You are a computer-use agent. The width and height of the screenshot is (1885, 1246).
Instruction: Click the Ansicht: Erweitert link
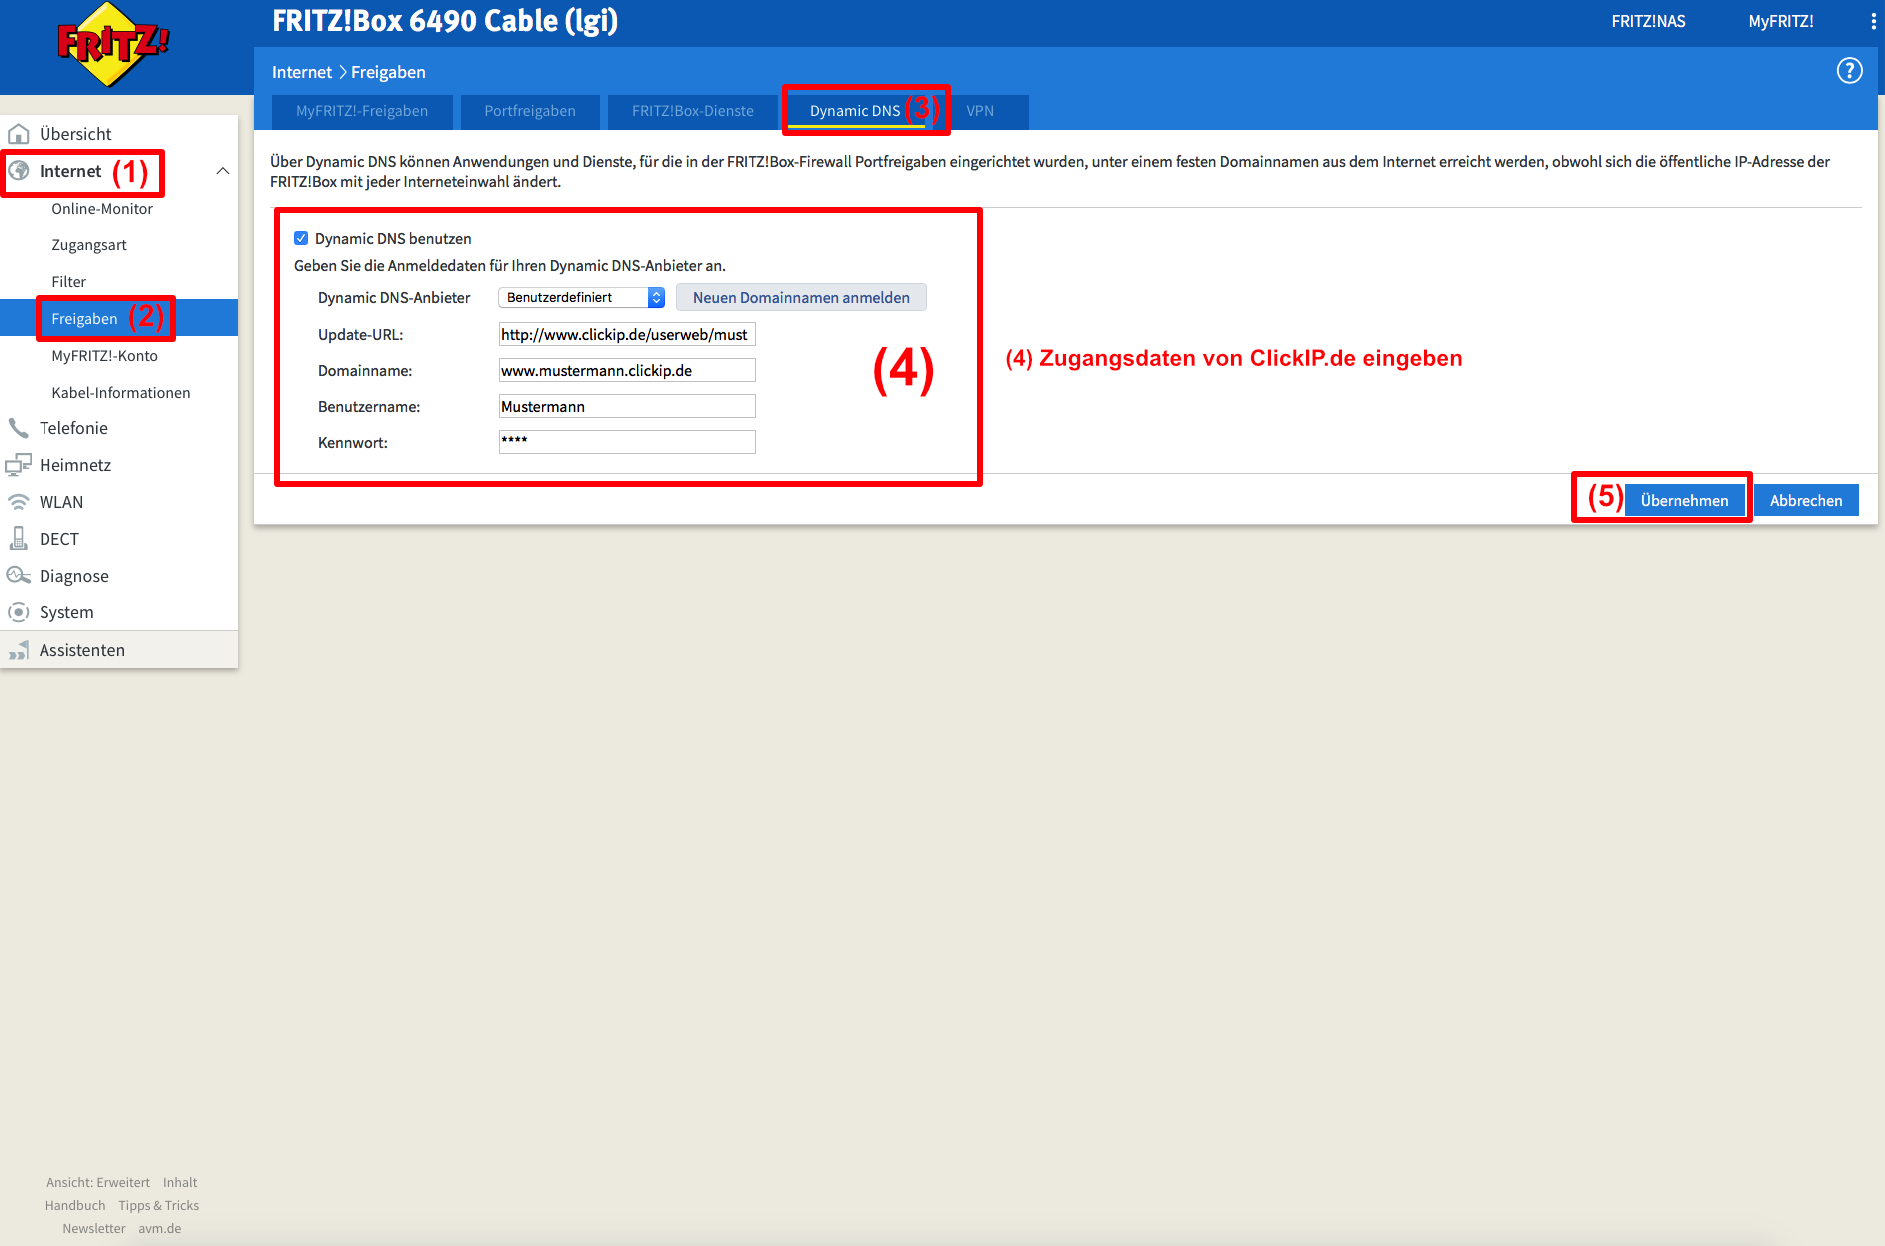point(98,1182)
